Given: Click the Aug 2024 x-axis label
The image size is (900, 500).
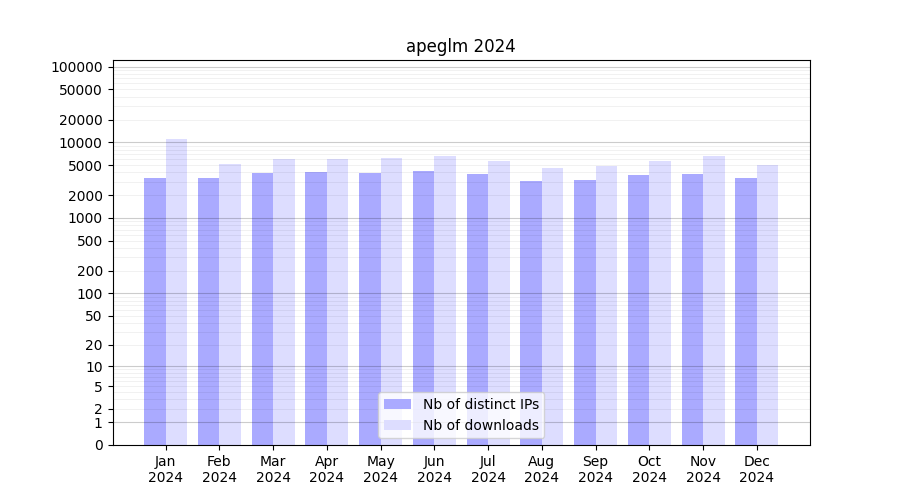Looking at the screenshot, I should pyautogui.click(x=541, y=469).
